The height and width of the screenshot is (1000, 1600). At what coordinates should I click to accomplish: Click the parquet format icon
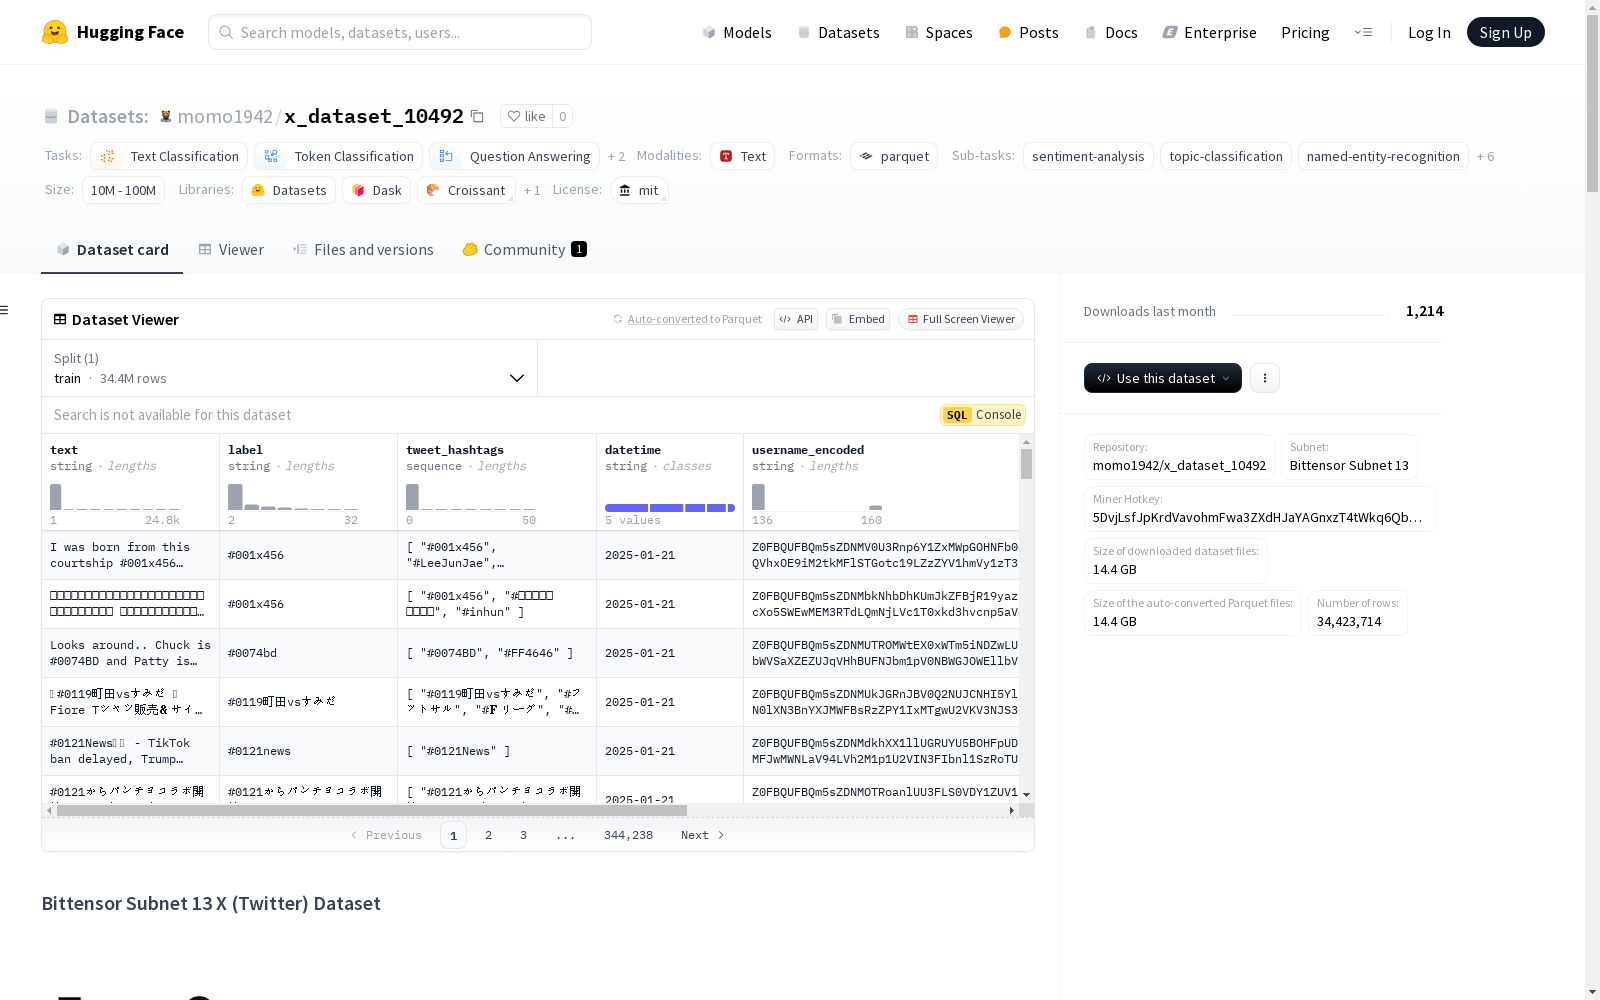coord(866,156)
